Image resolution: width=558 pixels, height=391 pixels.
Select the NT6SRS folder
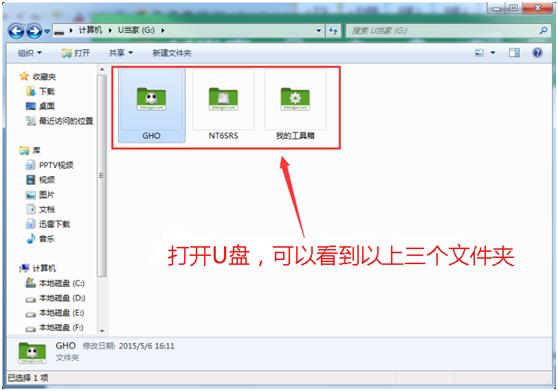[x=223, y=105]
